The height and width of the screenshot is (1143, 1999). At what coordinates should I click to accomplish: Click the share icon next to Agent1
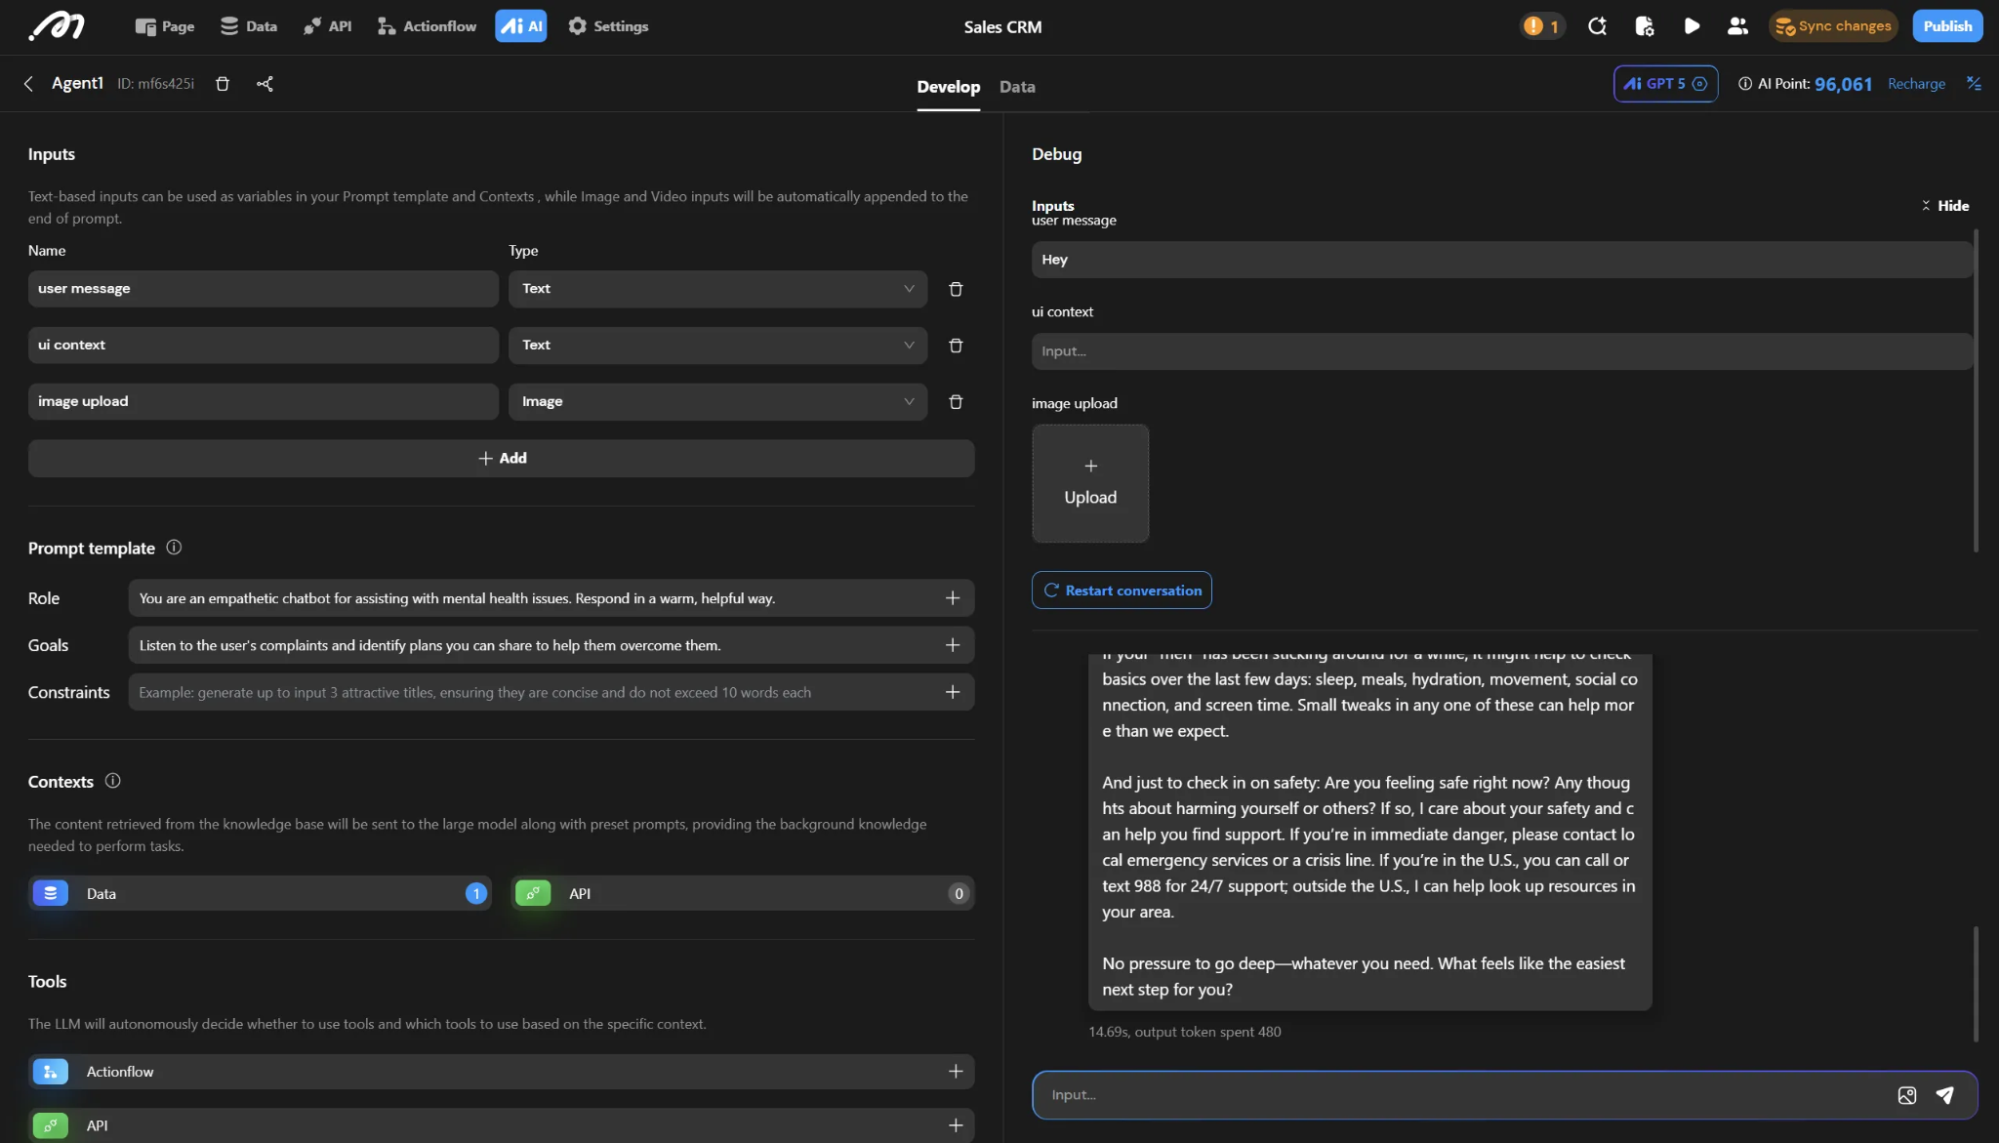click(x=264, y=84)
